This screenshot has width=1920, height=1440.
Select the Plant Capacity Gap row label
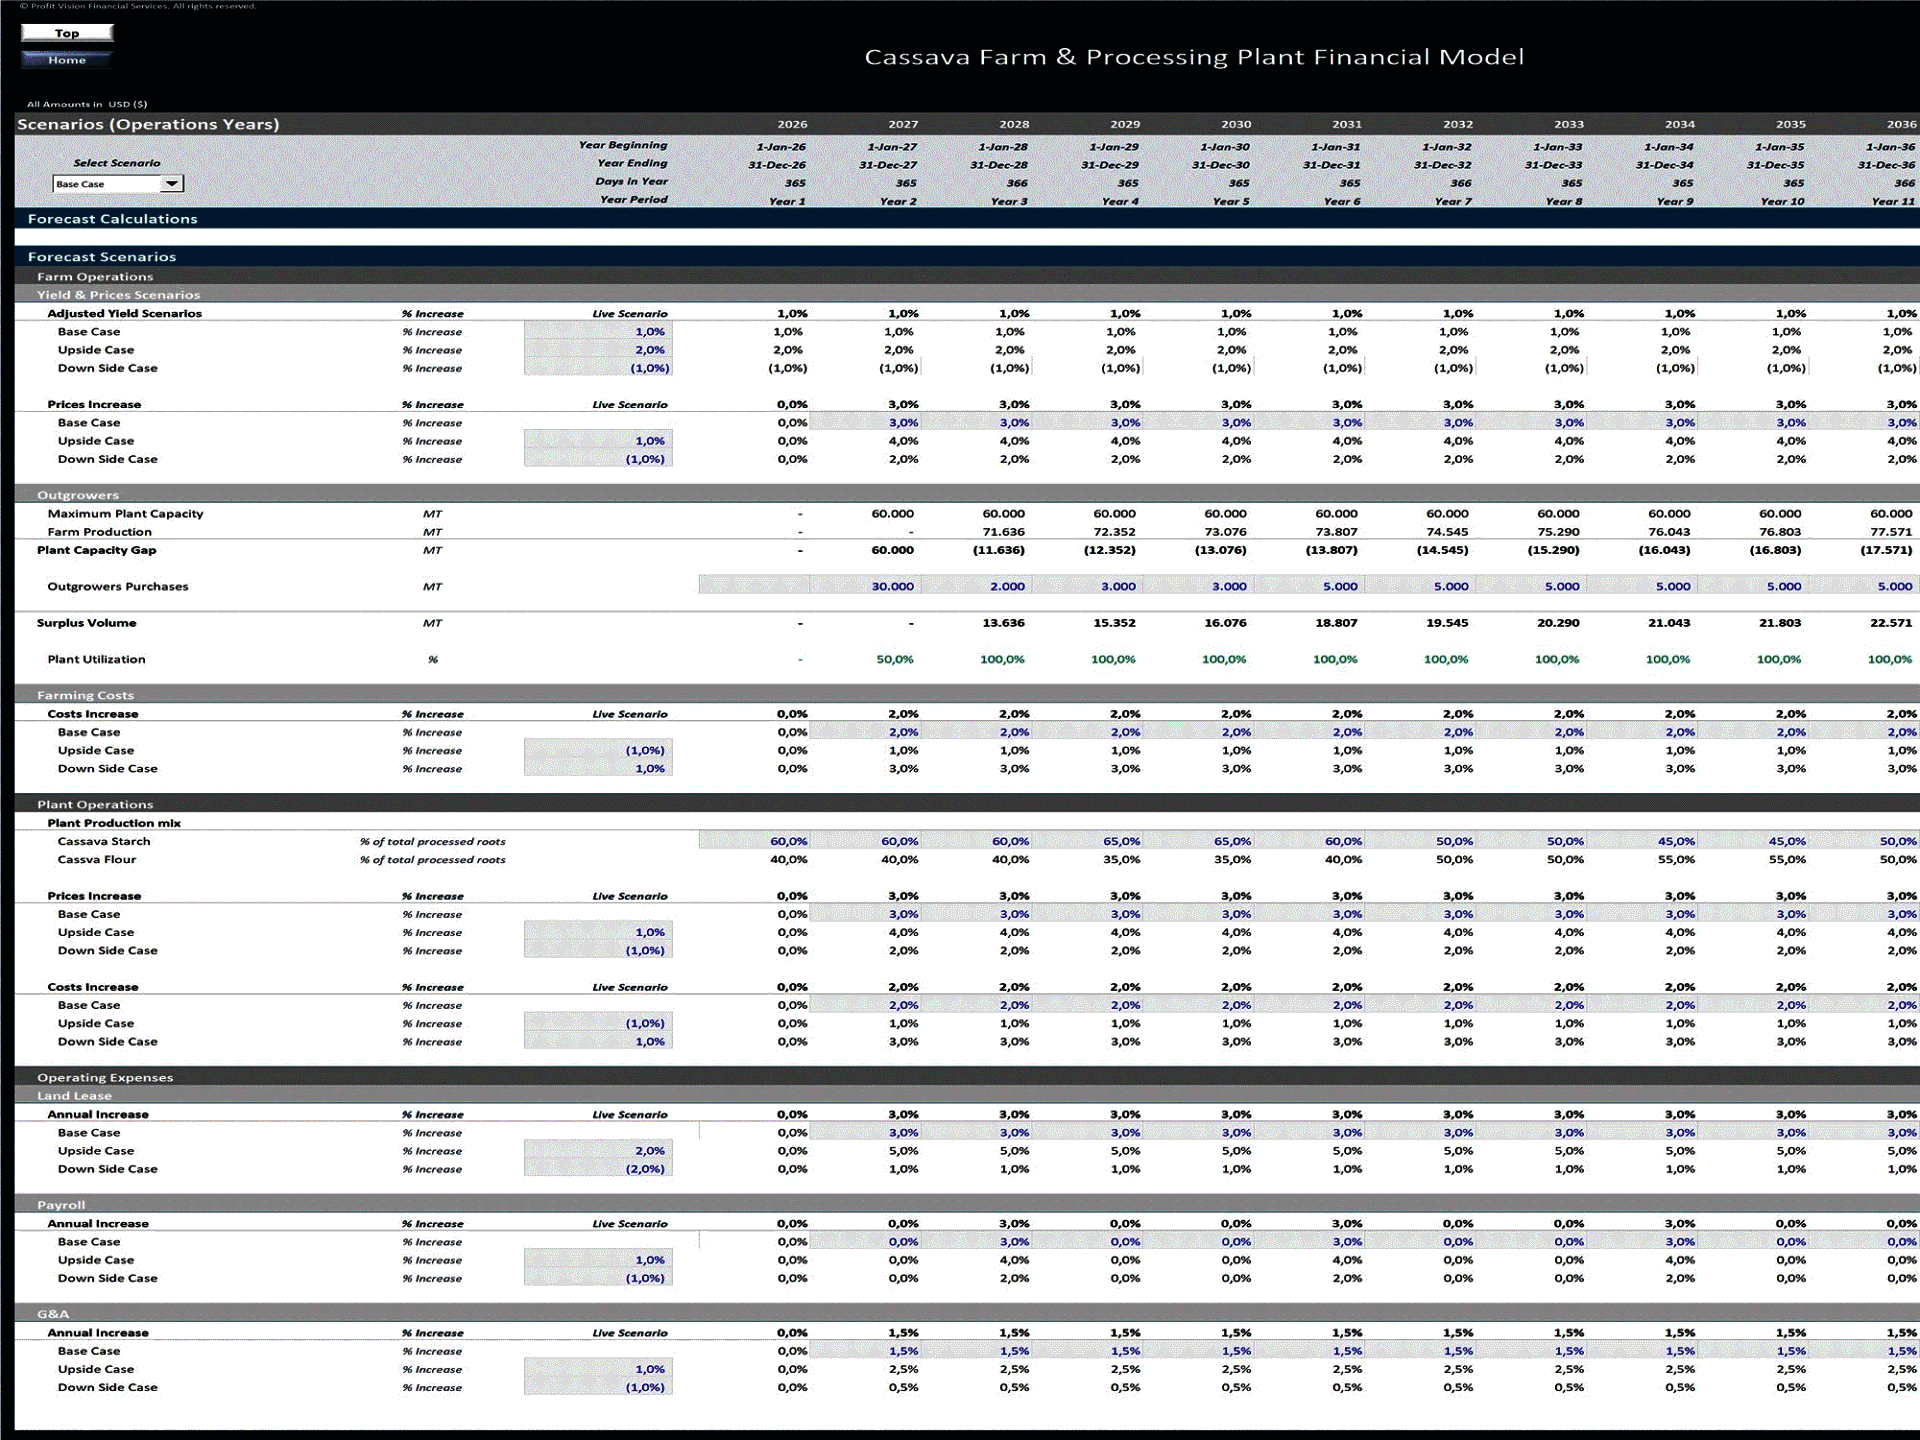[x=96, y=550]
